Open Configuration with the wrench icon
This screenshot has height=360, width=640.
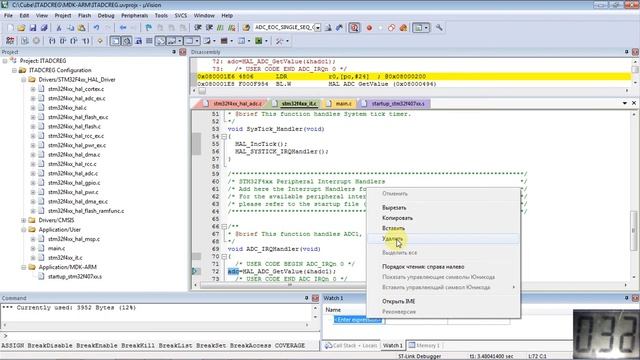[439, 28]
